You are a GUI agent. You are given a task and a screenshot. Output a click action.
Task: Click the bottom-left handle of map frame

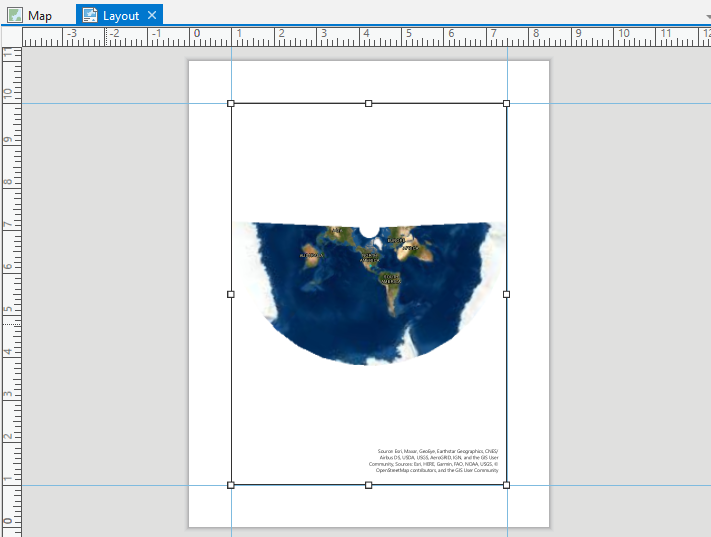[x=231, y=485]
